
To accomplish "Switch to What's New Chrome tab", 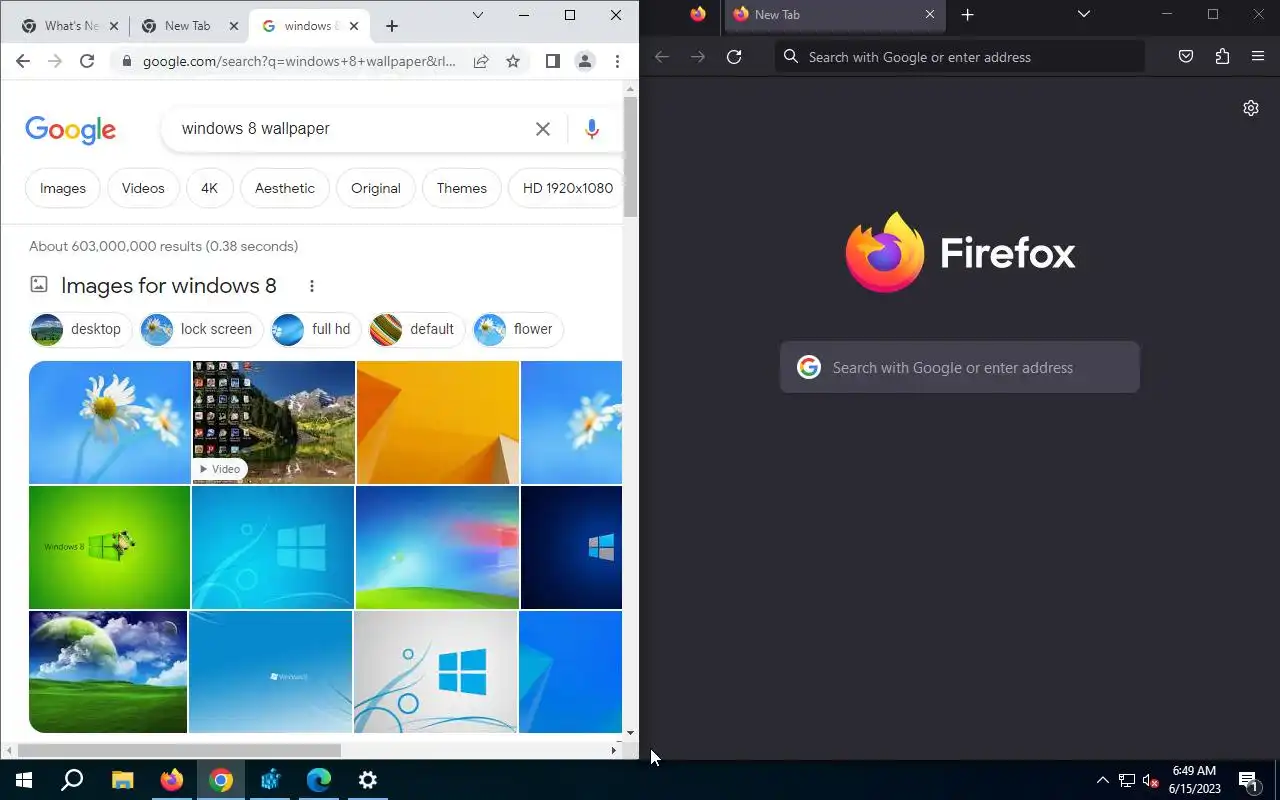I will 70,26.
